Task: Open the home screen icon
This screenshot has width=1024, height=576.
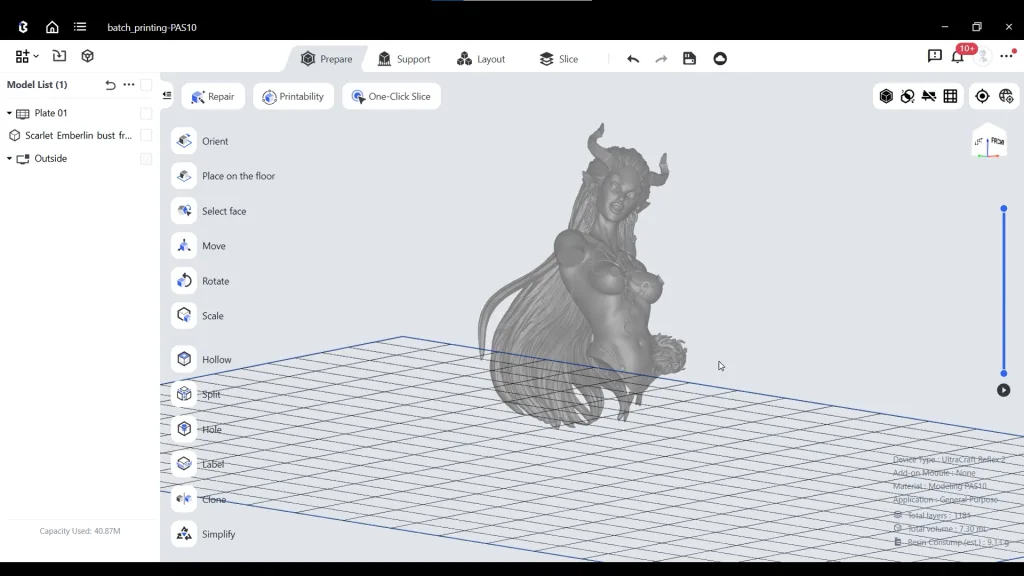Action: 52,27
